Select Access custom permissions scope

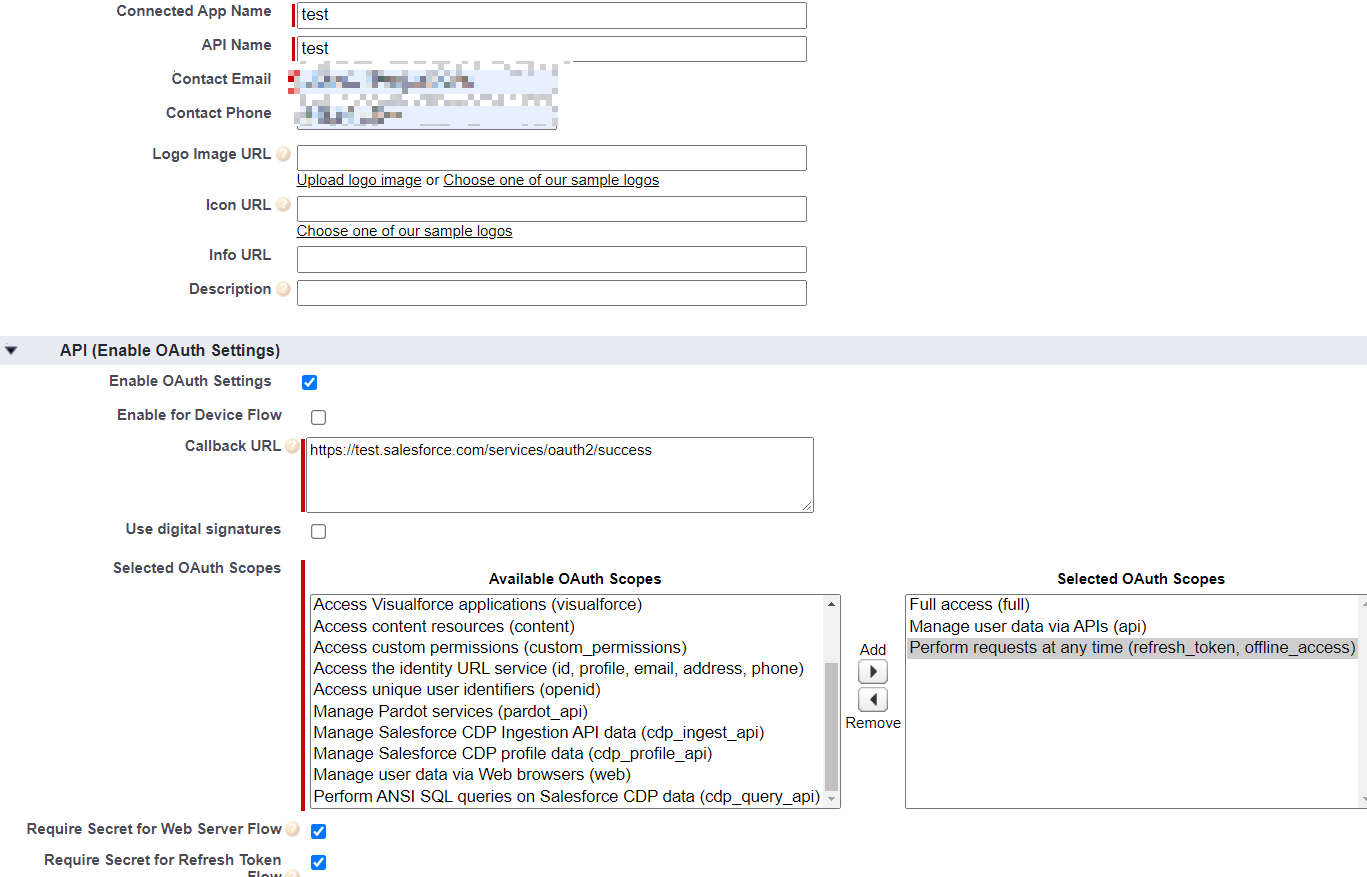click(567, 648)
